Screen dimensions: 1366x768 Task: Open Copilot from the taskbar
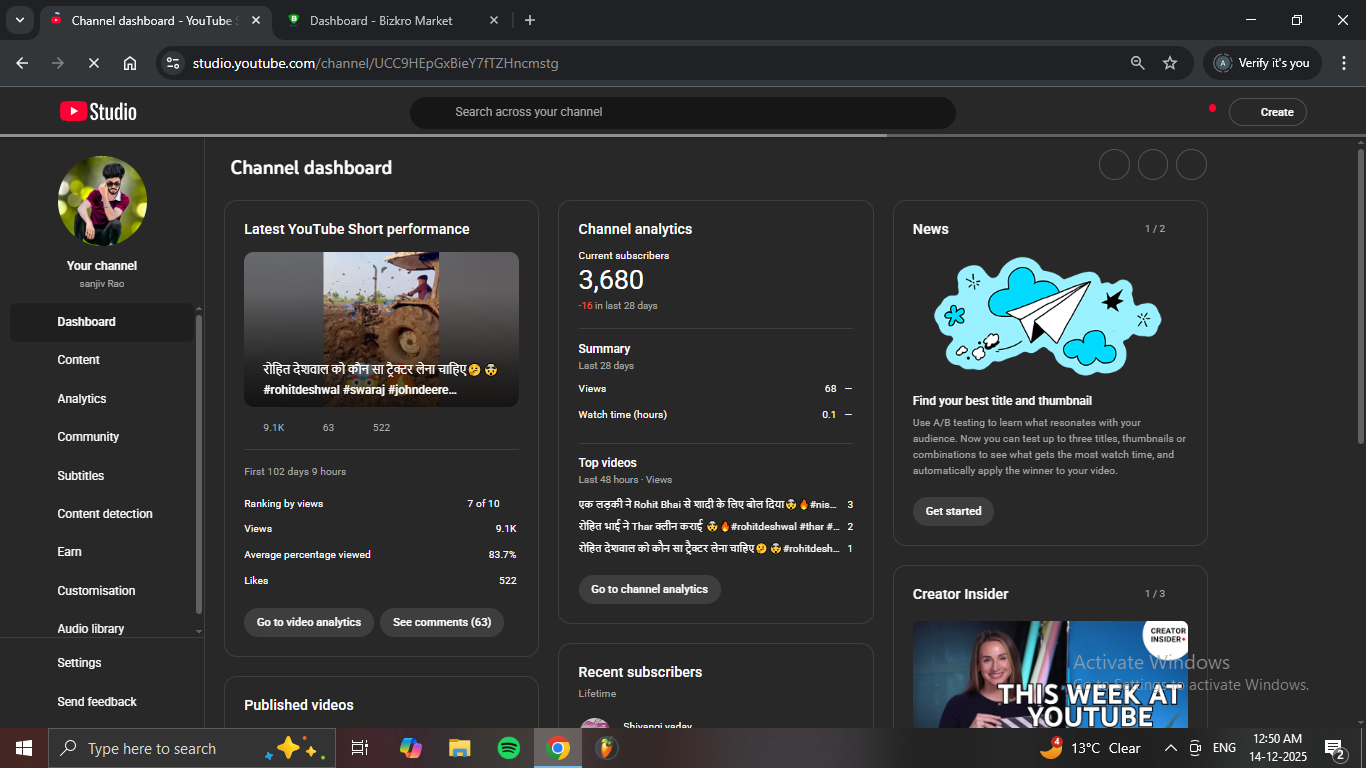pos(410,748)
